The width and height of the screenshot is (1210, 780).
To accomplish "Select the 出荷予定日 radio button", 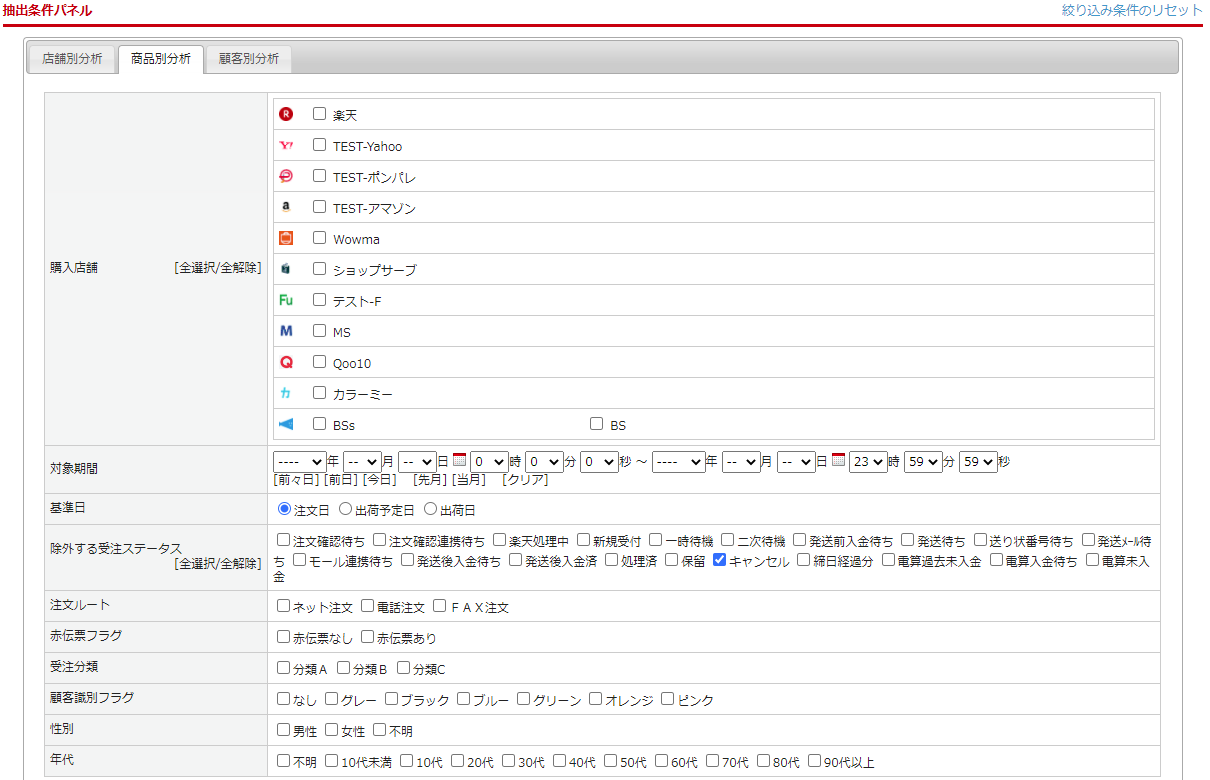I will pos(345,509).
